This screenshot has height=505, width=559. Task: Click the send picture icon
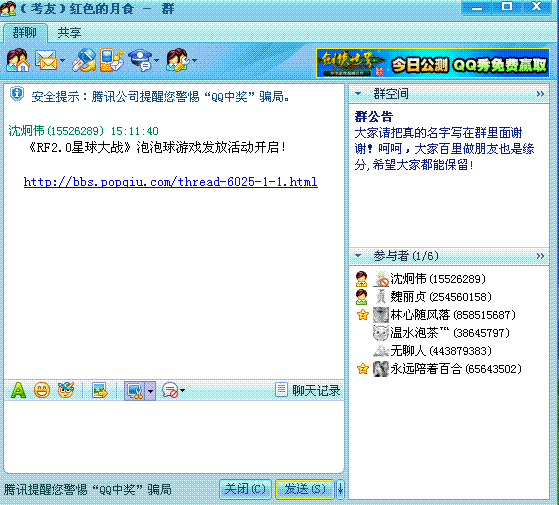coord(100,390)
